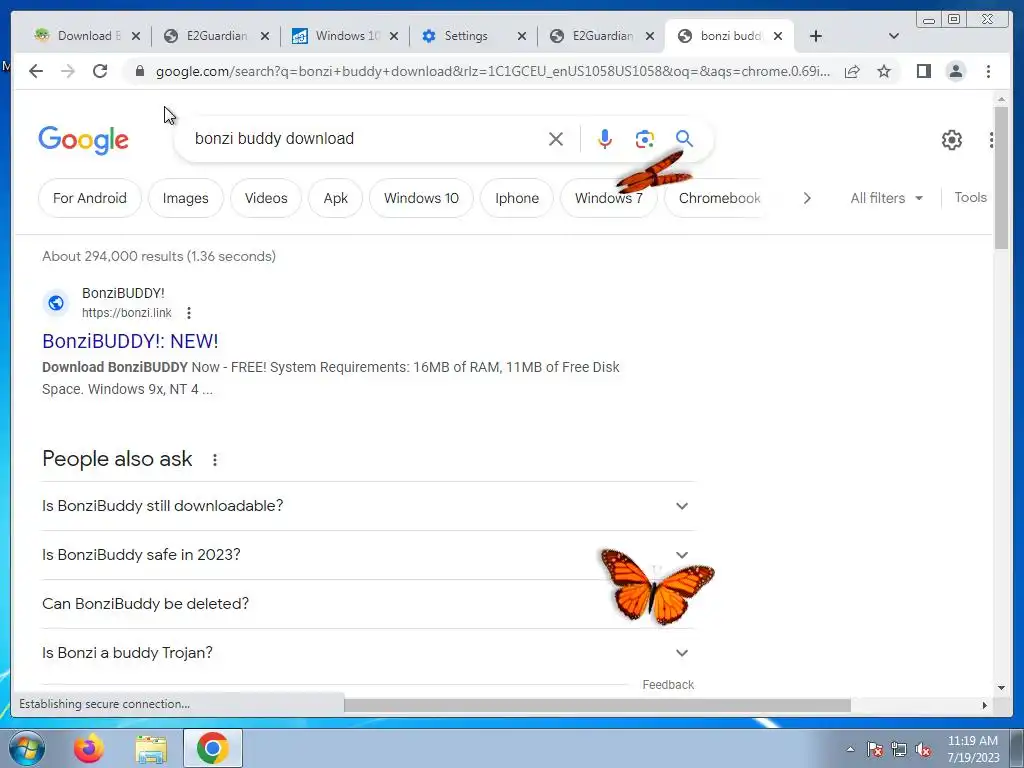Apply the Apk filter chip

pyautogui.click(x=336, y=198)
